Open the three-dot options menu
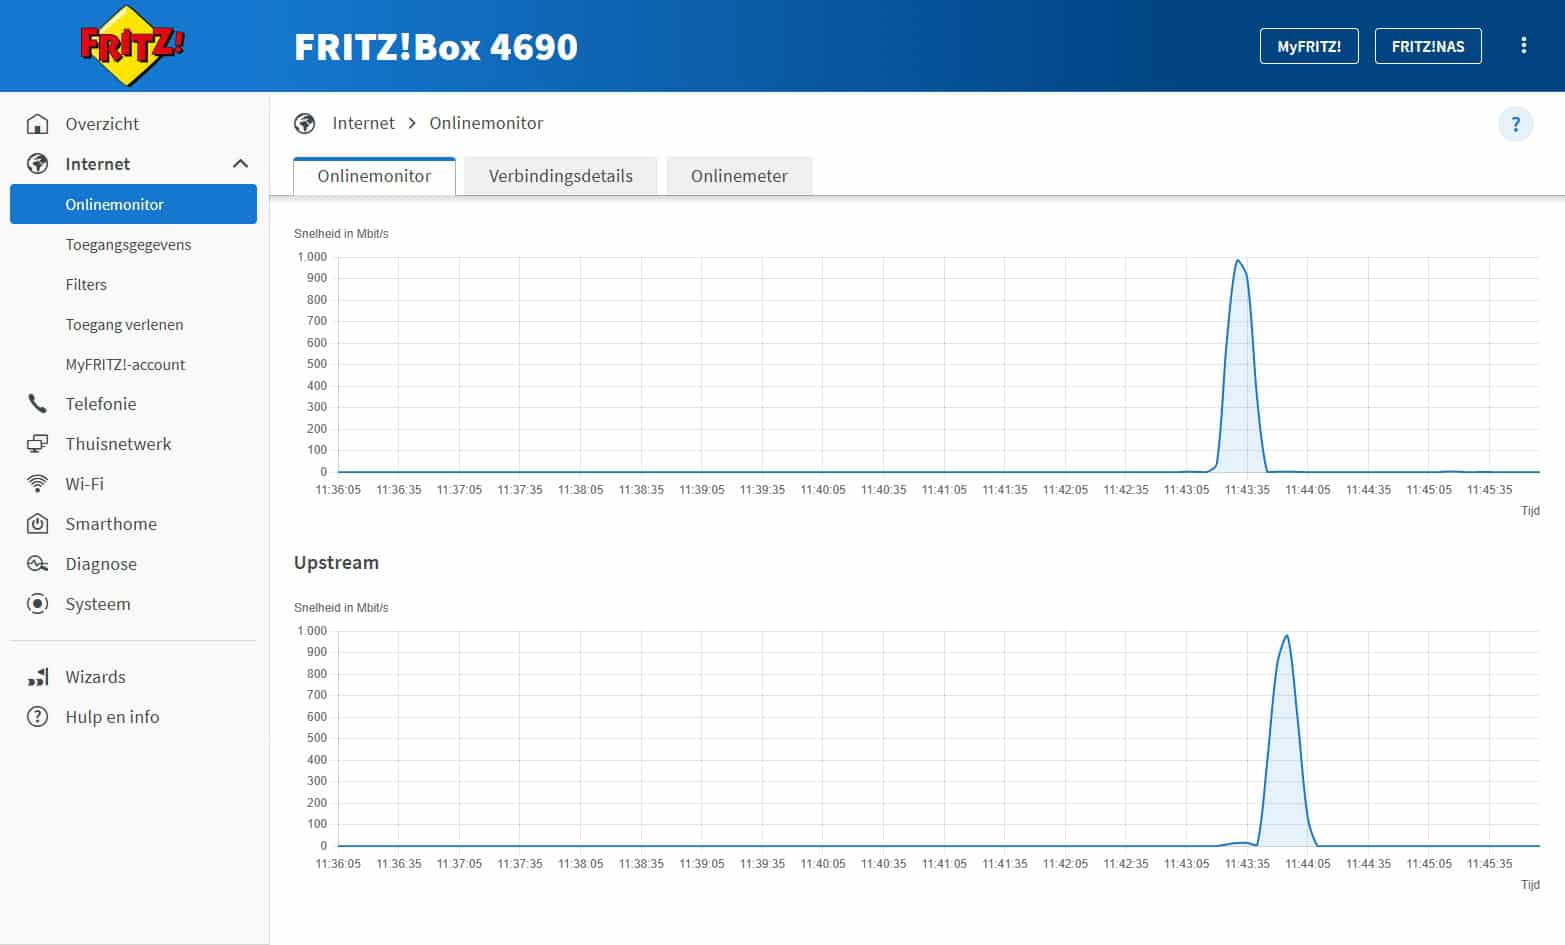 click(x=1523, y=46)
